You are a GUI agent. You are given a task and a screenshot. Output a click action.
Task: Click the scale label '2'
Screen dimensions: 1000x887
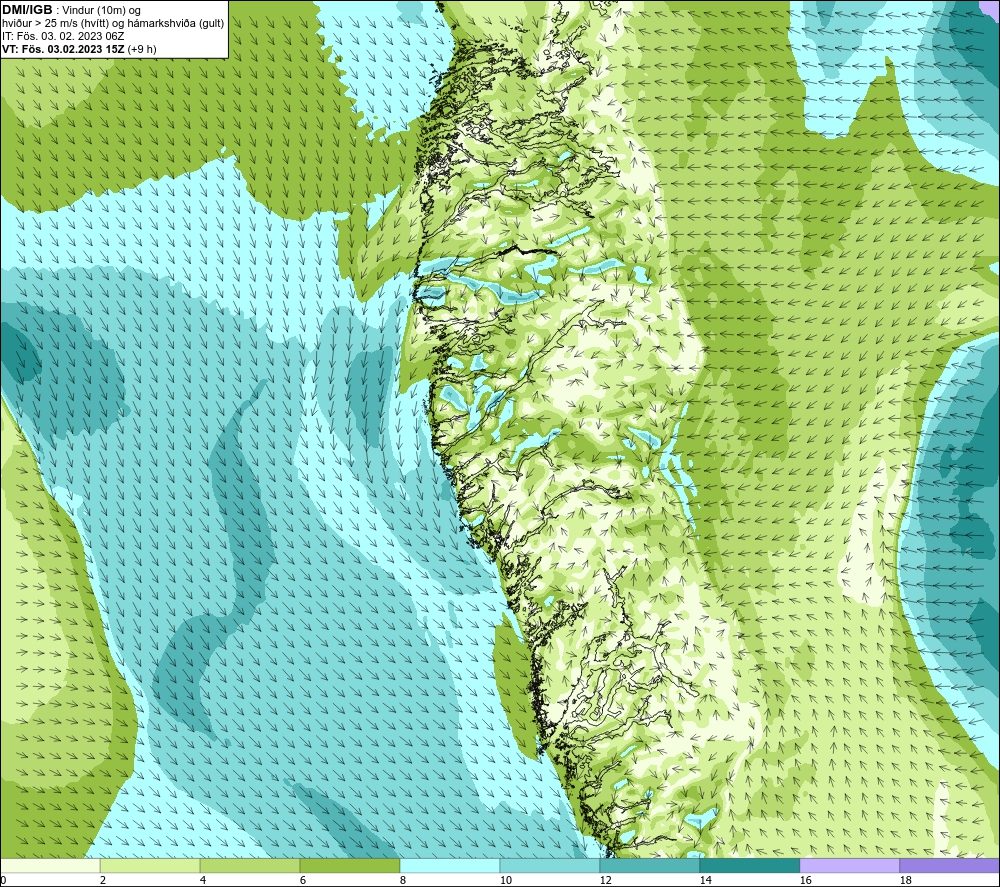click(103, 880)
